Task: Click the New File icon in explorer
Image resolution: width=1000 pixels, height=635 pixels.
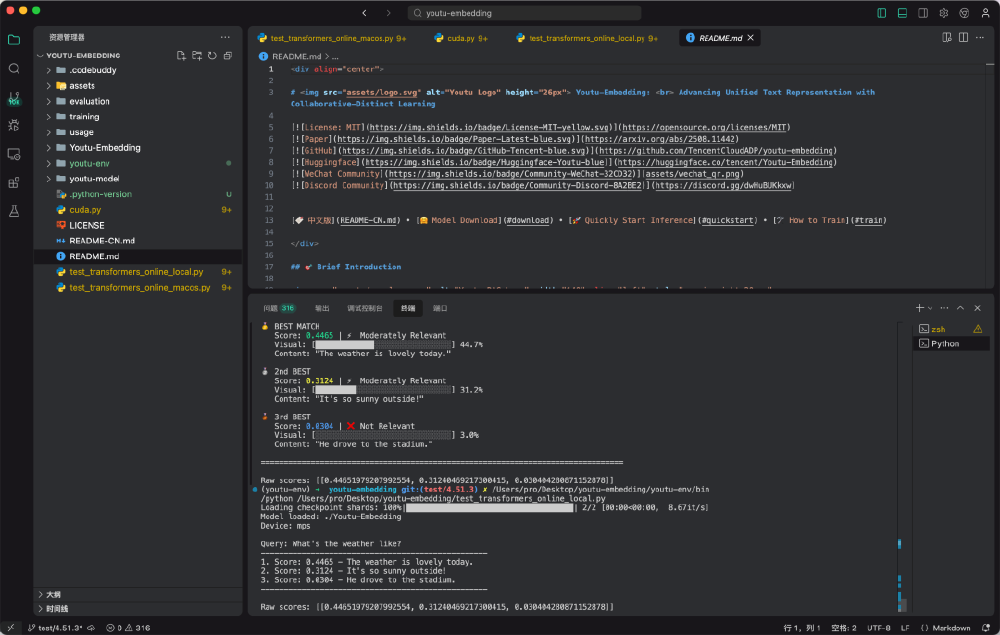Action: click(180, 56)
